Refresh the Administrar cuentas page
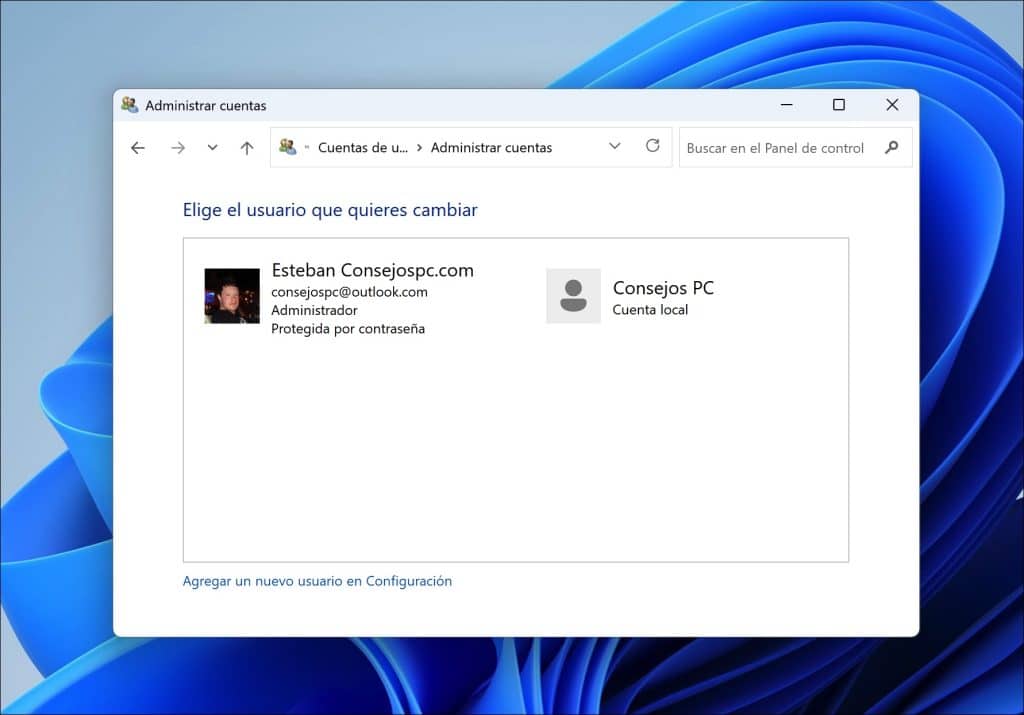1024x715 pixels. point(652,146)
